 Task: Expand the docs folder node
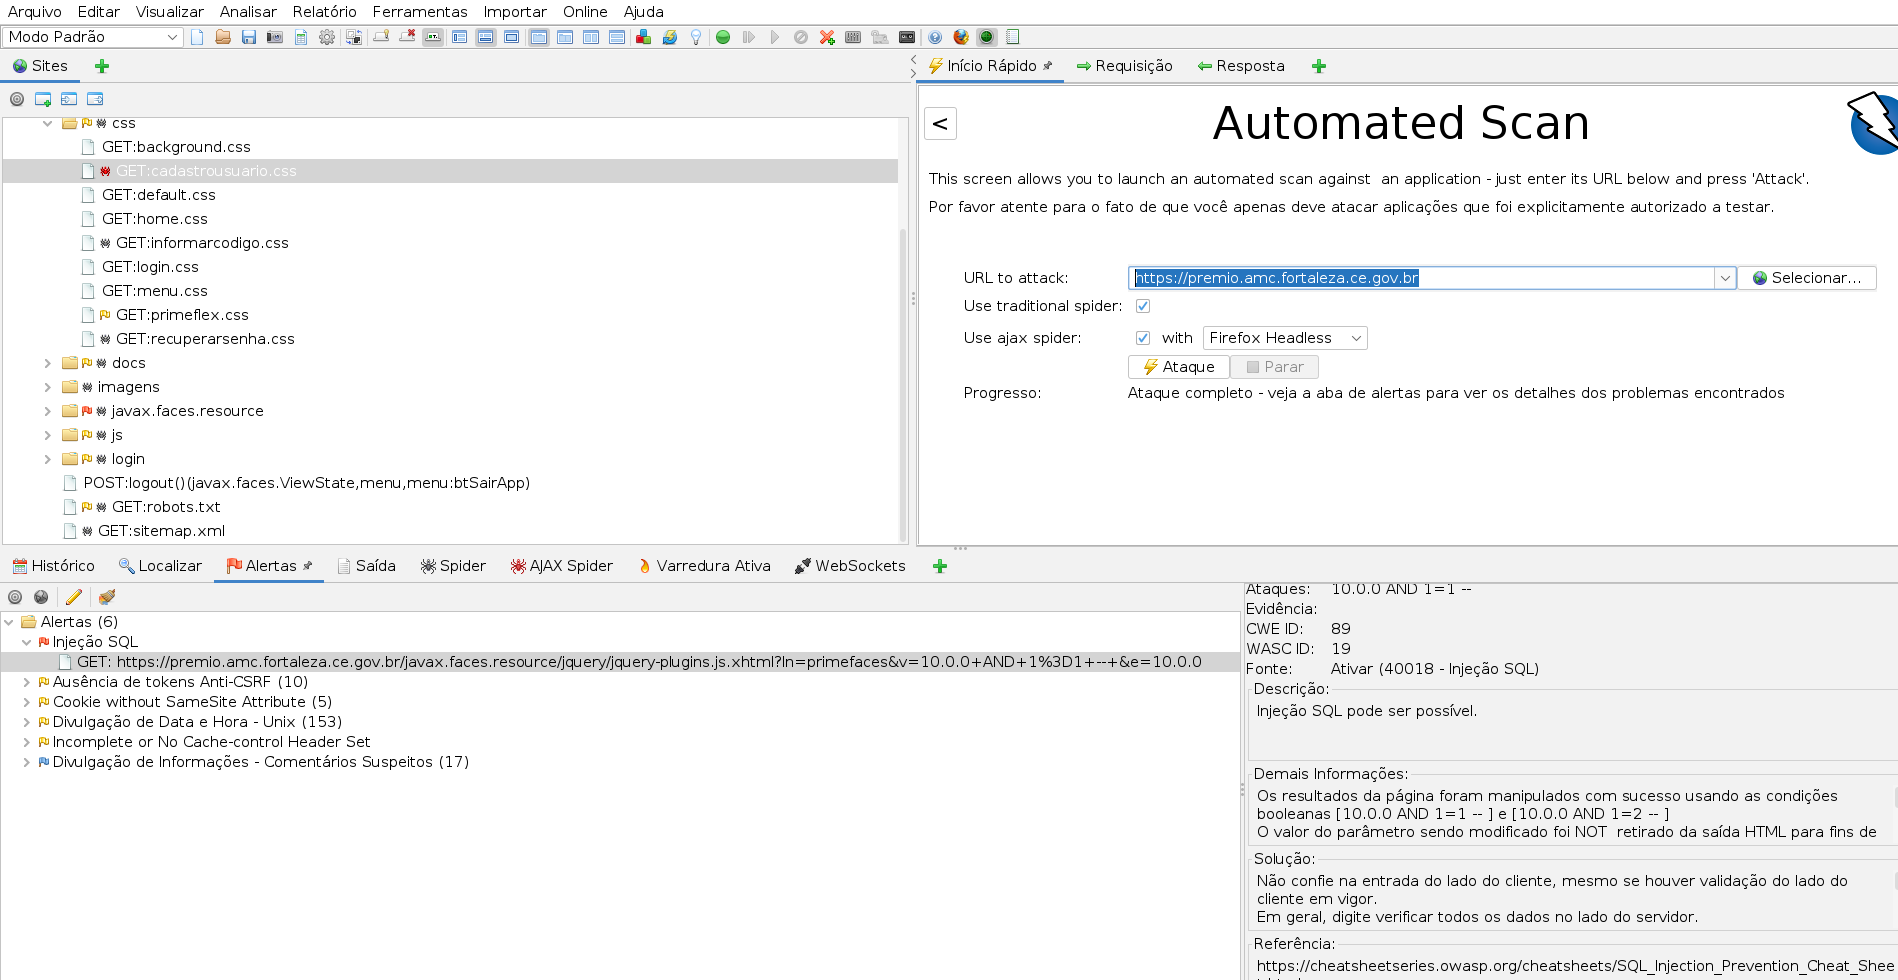click(47, 363)
